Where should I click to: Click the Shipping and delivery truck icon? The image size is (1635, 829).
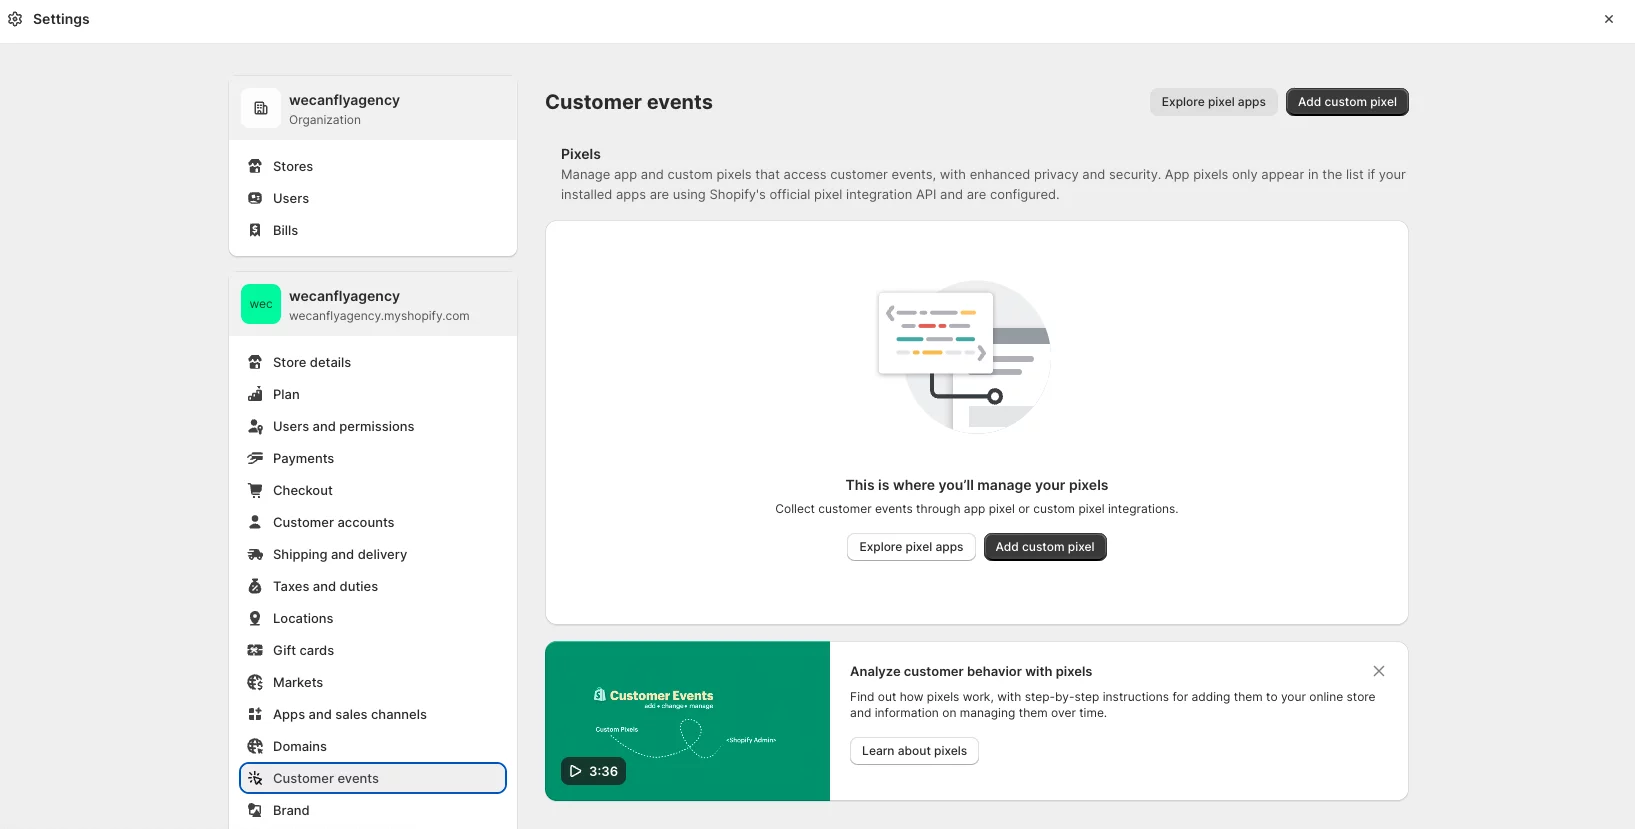click(x=255, y=554)
